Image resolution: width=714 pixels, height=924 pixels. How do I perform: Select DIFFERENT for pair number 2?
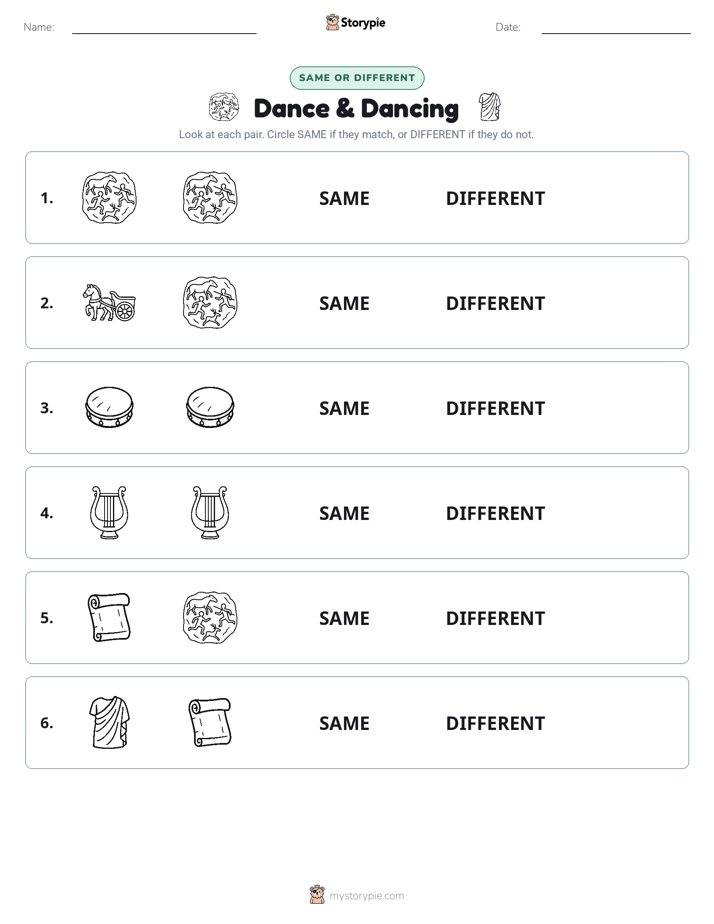495,303
